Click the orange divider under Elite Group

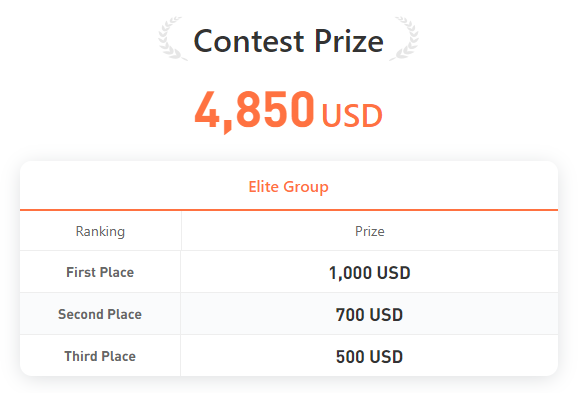point(289,210)
